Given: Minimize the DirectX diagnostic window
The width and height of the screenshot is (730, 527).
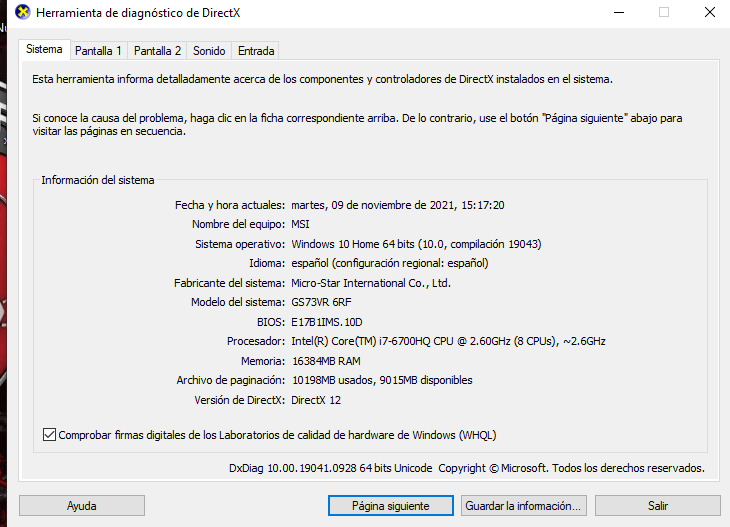Looking at the screenshot, I should point(619,13).
